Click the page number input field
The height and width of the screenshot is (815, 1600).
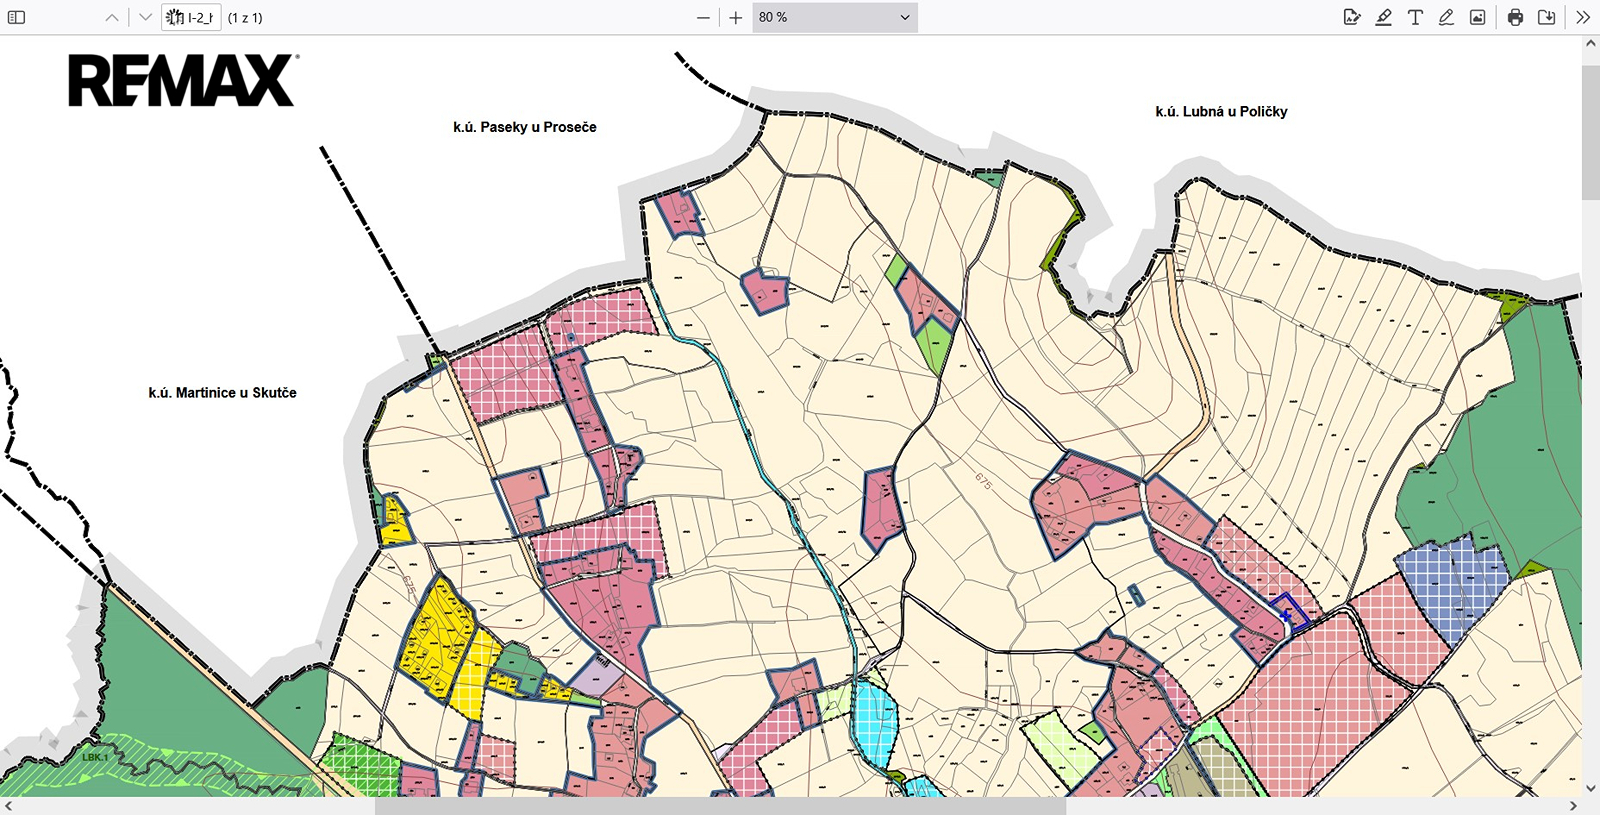click(191, 17)
